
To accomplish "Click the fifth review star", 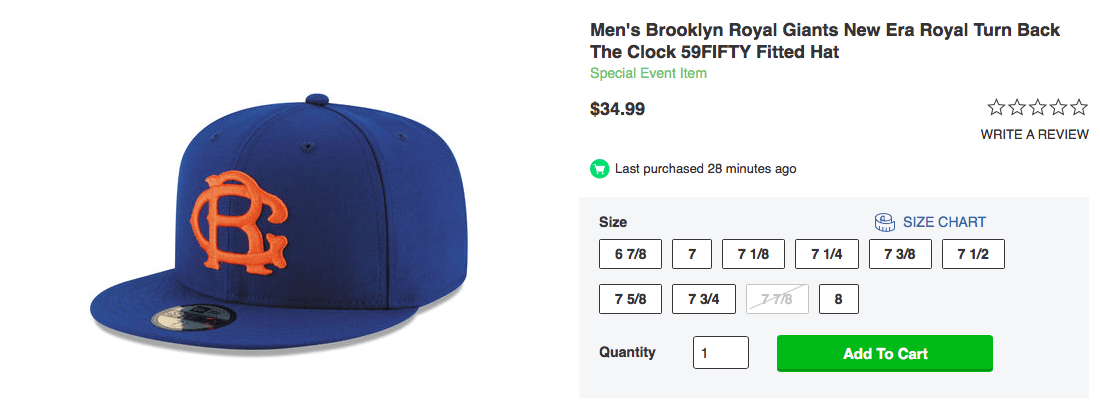I will tap(1080, 108).
